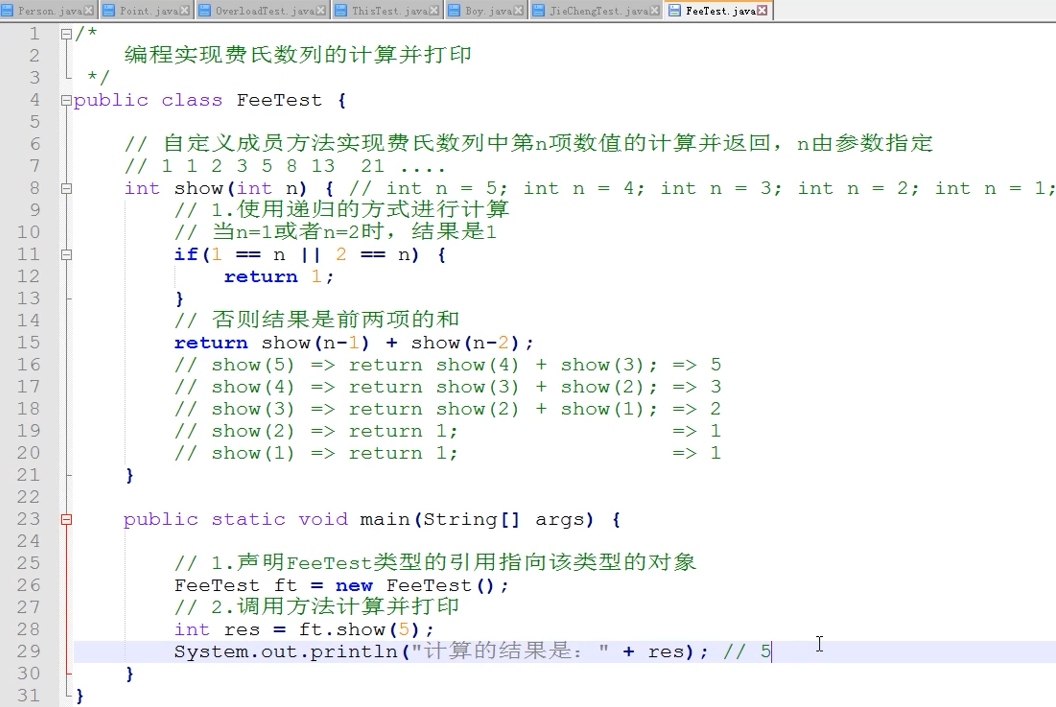Click the save-state icon on Person.java tab
The height and width of the screenshot is (707, 1056).
pyautogui.click(x=7, y=11)
